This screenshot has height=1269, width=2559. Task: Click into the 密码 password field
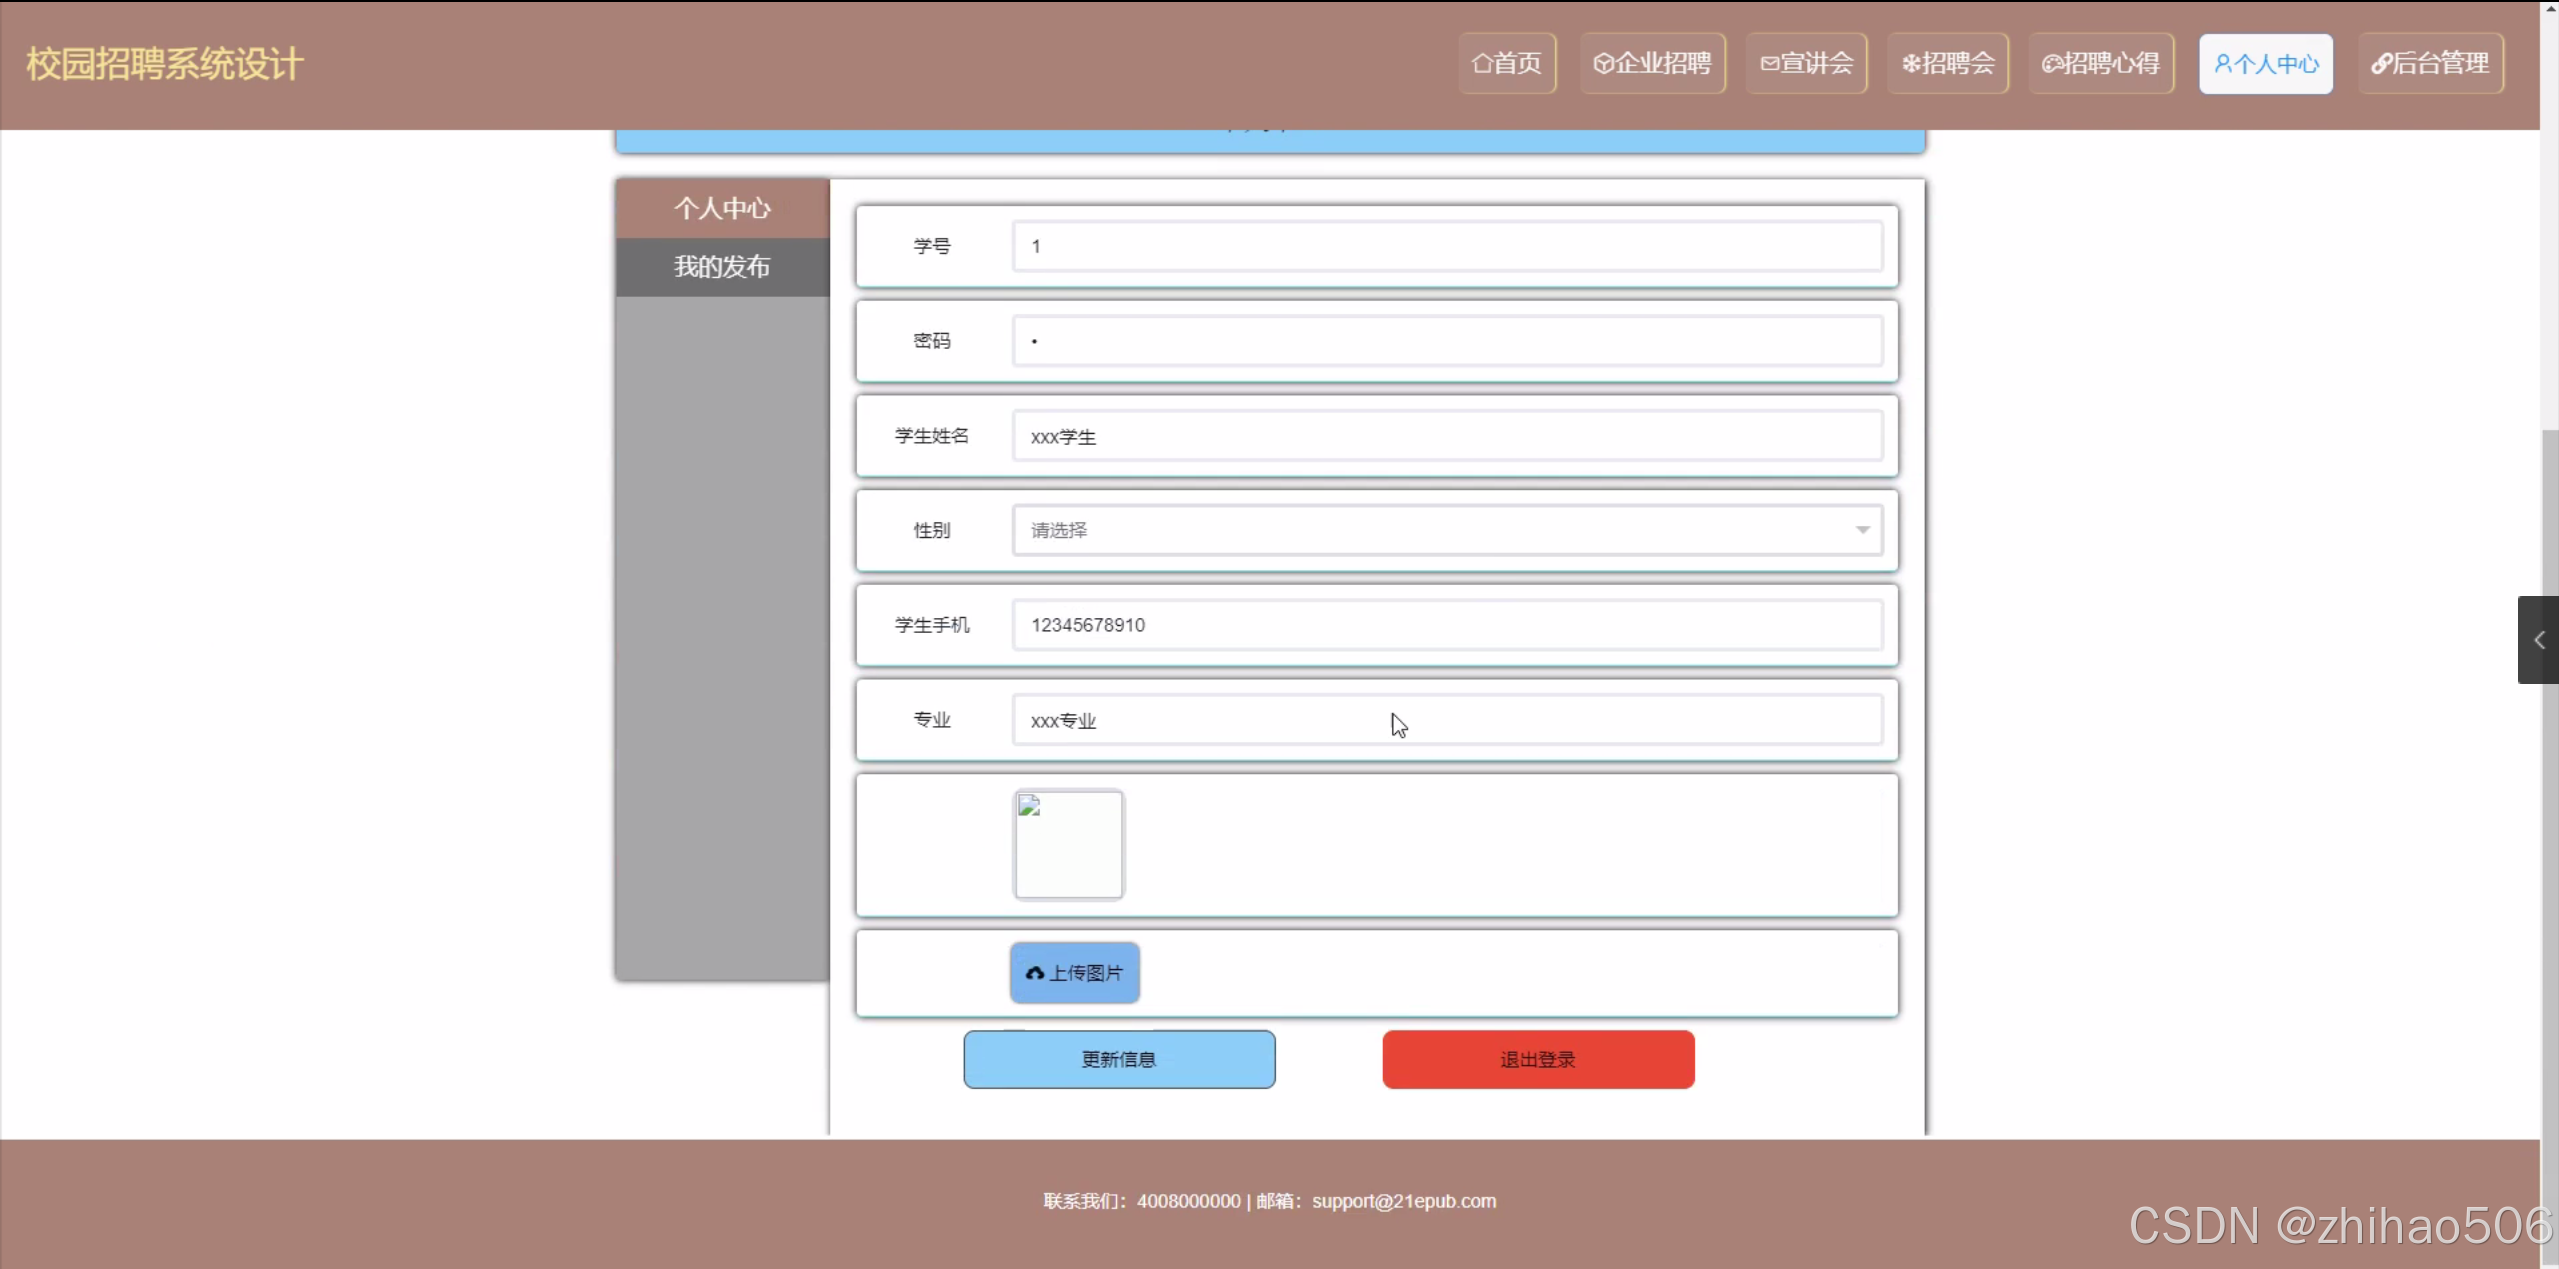1446,341
